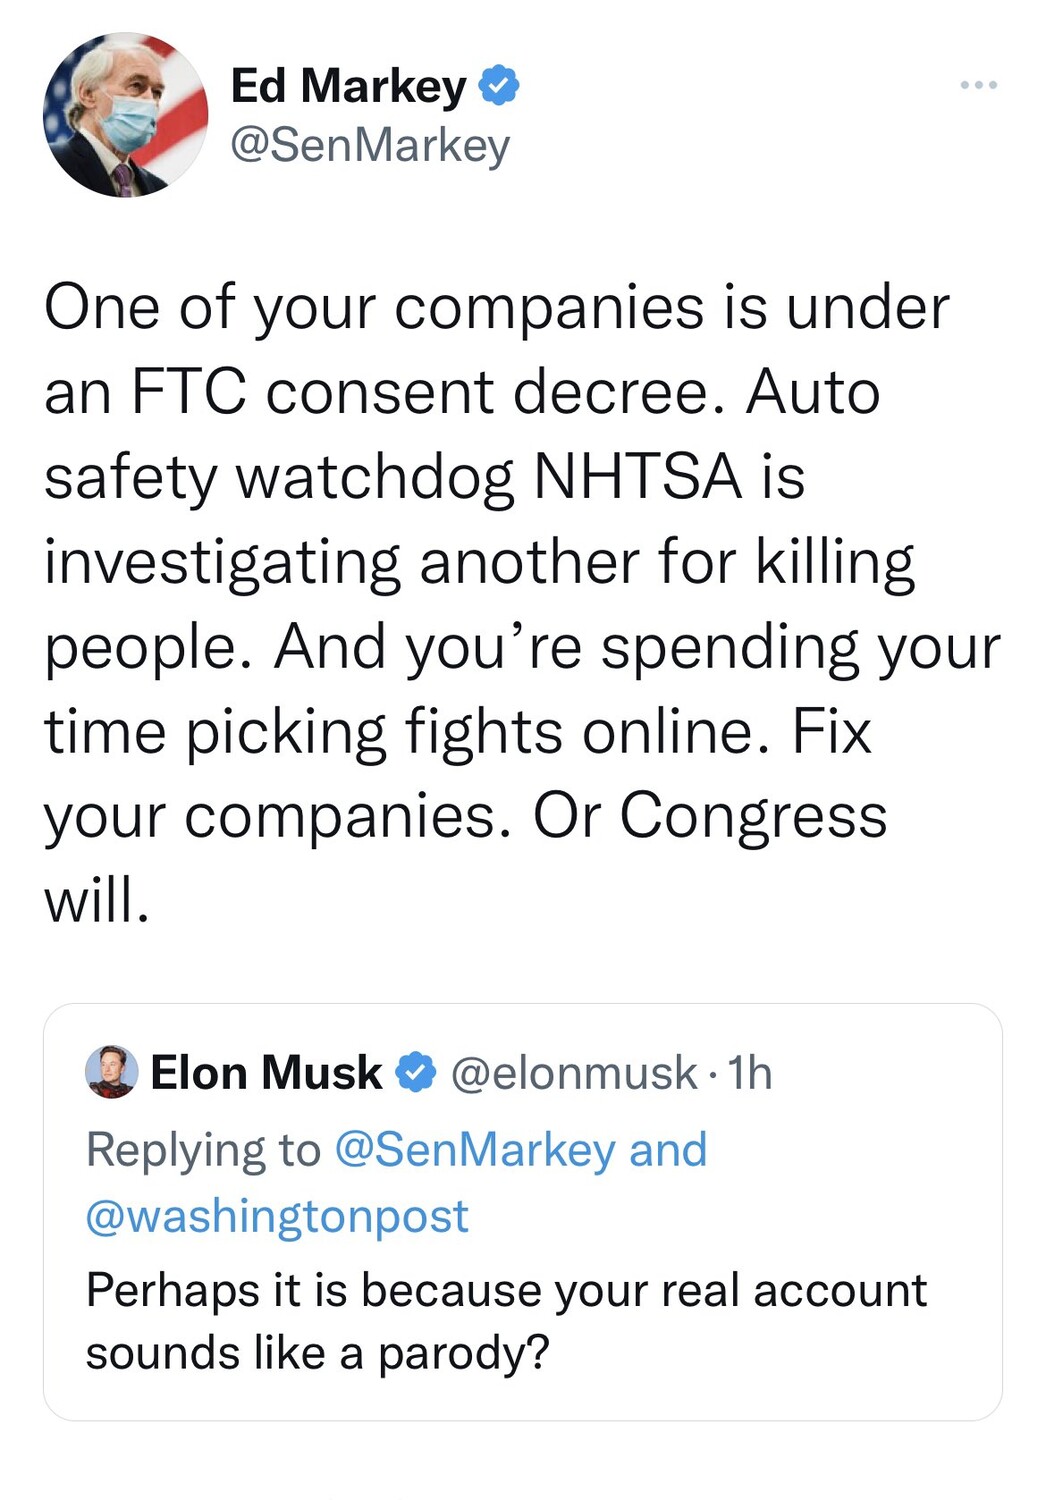Open the tweet's three-dot more options menu

click(978, 86)
